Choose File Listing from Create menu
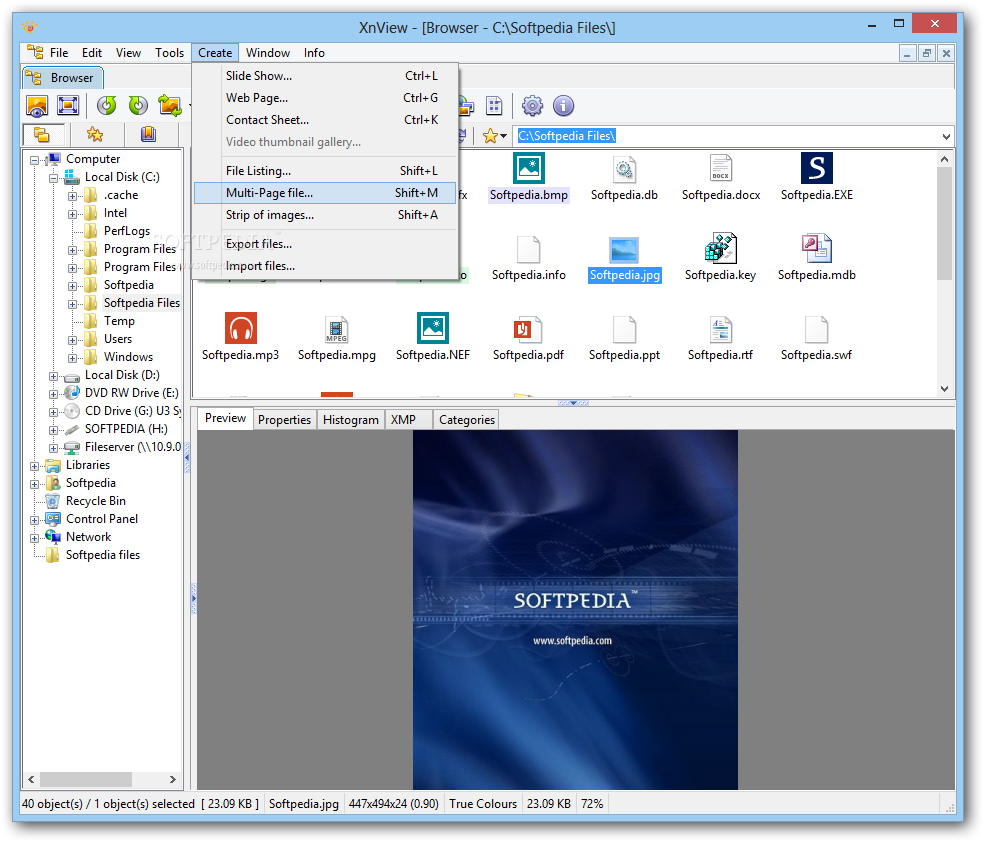984x842 pixels. [325, 171]
